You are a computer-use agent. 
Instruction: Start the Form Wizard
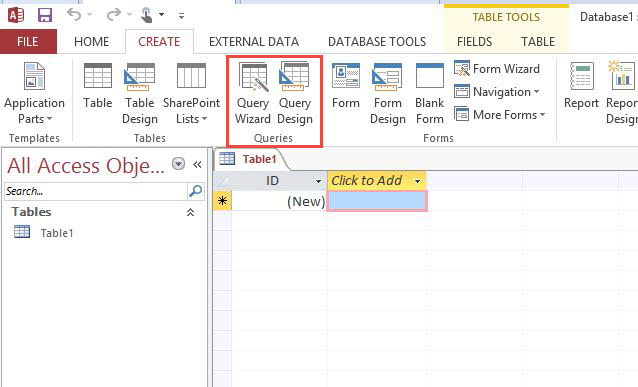[x=497, y=68]
